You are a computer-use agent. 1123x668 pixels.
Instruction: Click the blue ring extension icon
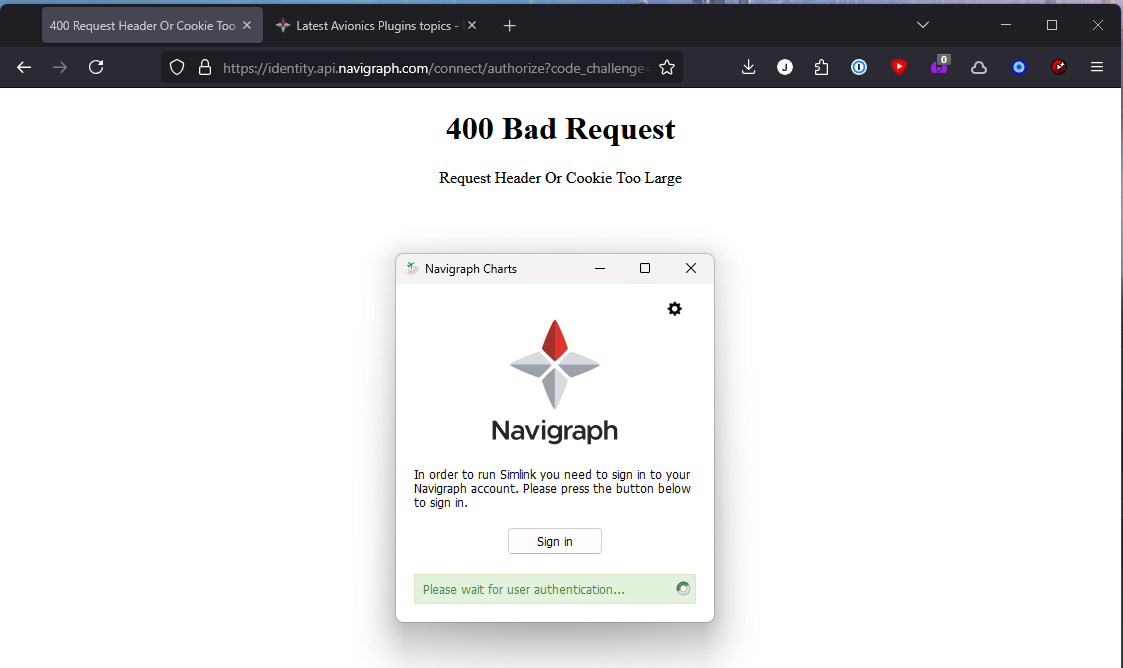point(1019,67)
